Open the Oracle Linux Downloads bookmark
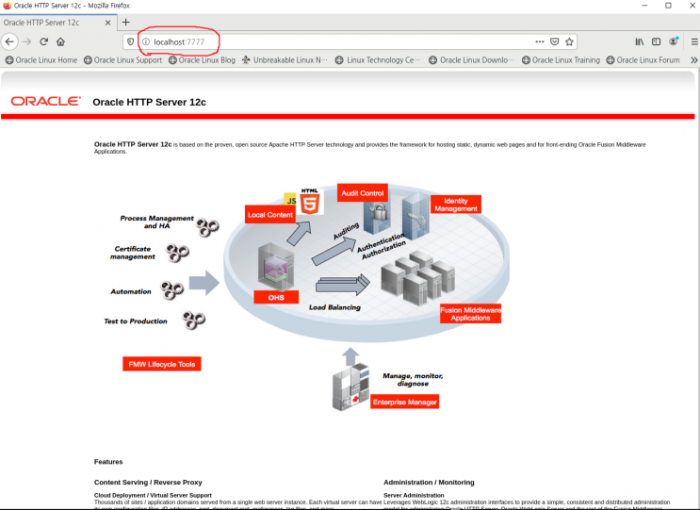 [471, 60]
